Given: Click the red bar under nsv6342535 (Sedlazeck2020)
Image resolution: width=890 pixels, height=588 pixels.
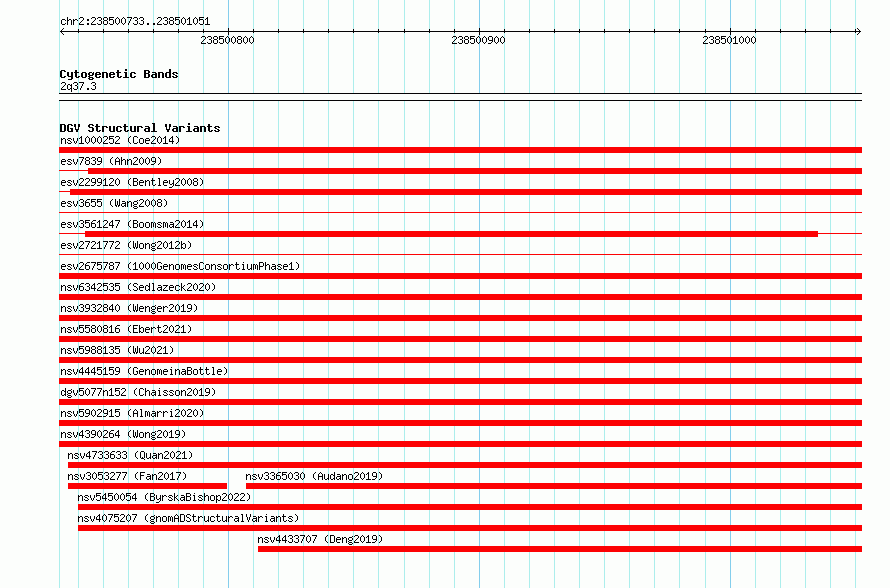Looking at the screenshot, I should [460, 297].
